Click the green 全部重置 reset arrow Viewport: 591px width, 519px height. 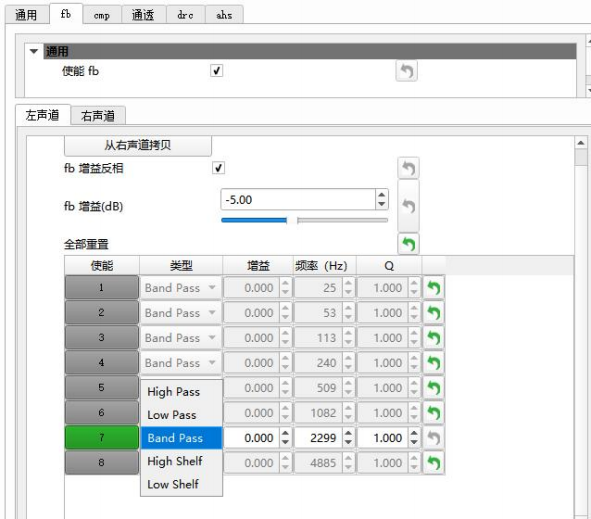click(409, 244)
